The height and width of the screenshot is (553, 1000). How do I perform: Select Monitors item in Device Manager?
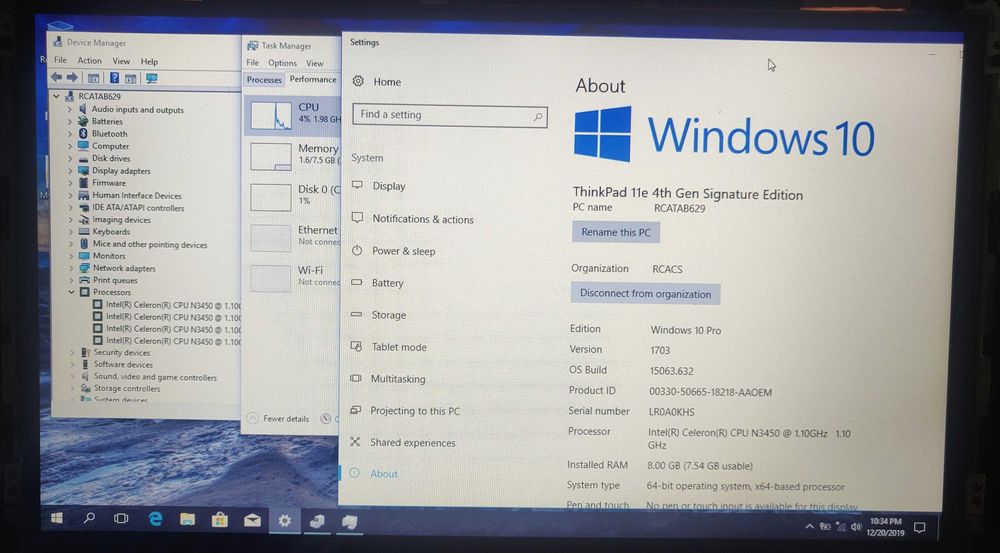point(109,256)
